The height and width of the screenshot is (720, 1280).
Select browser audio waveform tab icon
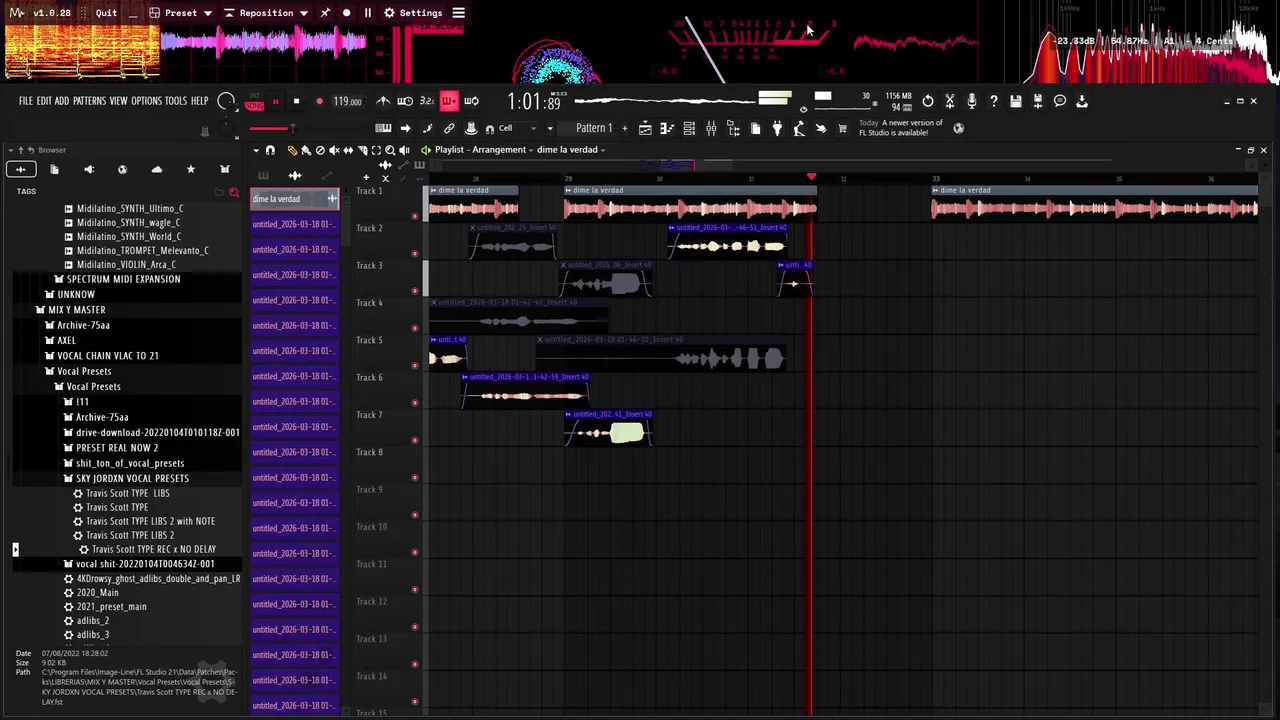point(20,170)
